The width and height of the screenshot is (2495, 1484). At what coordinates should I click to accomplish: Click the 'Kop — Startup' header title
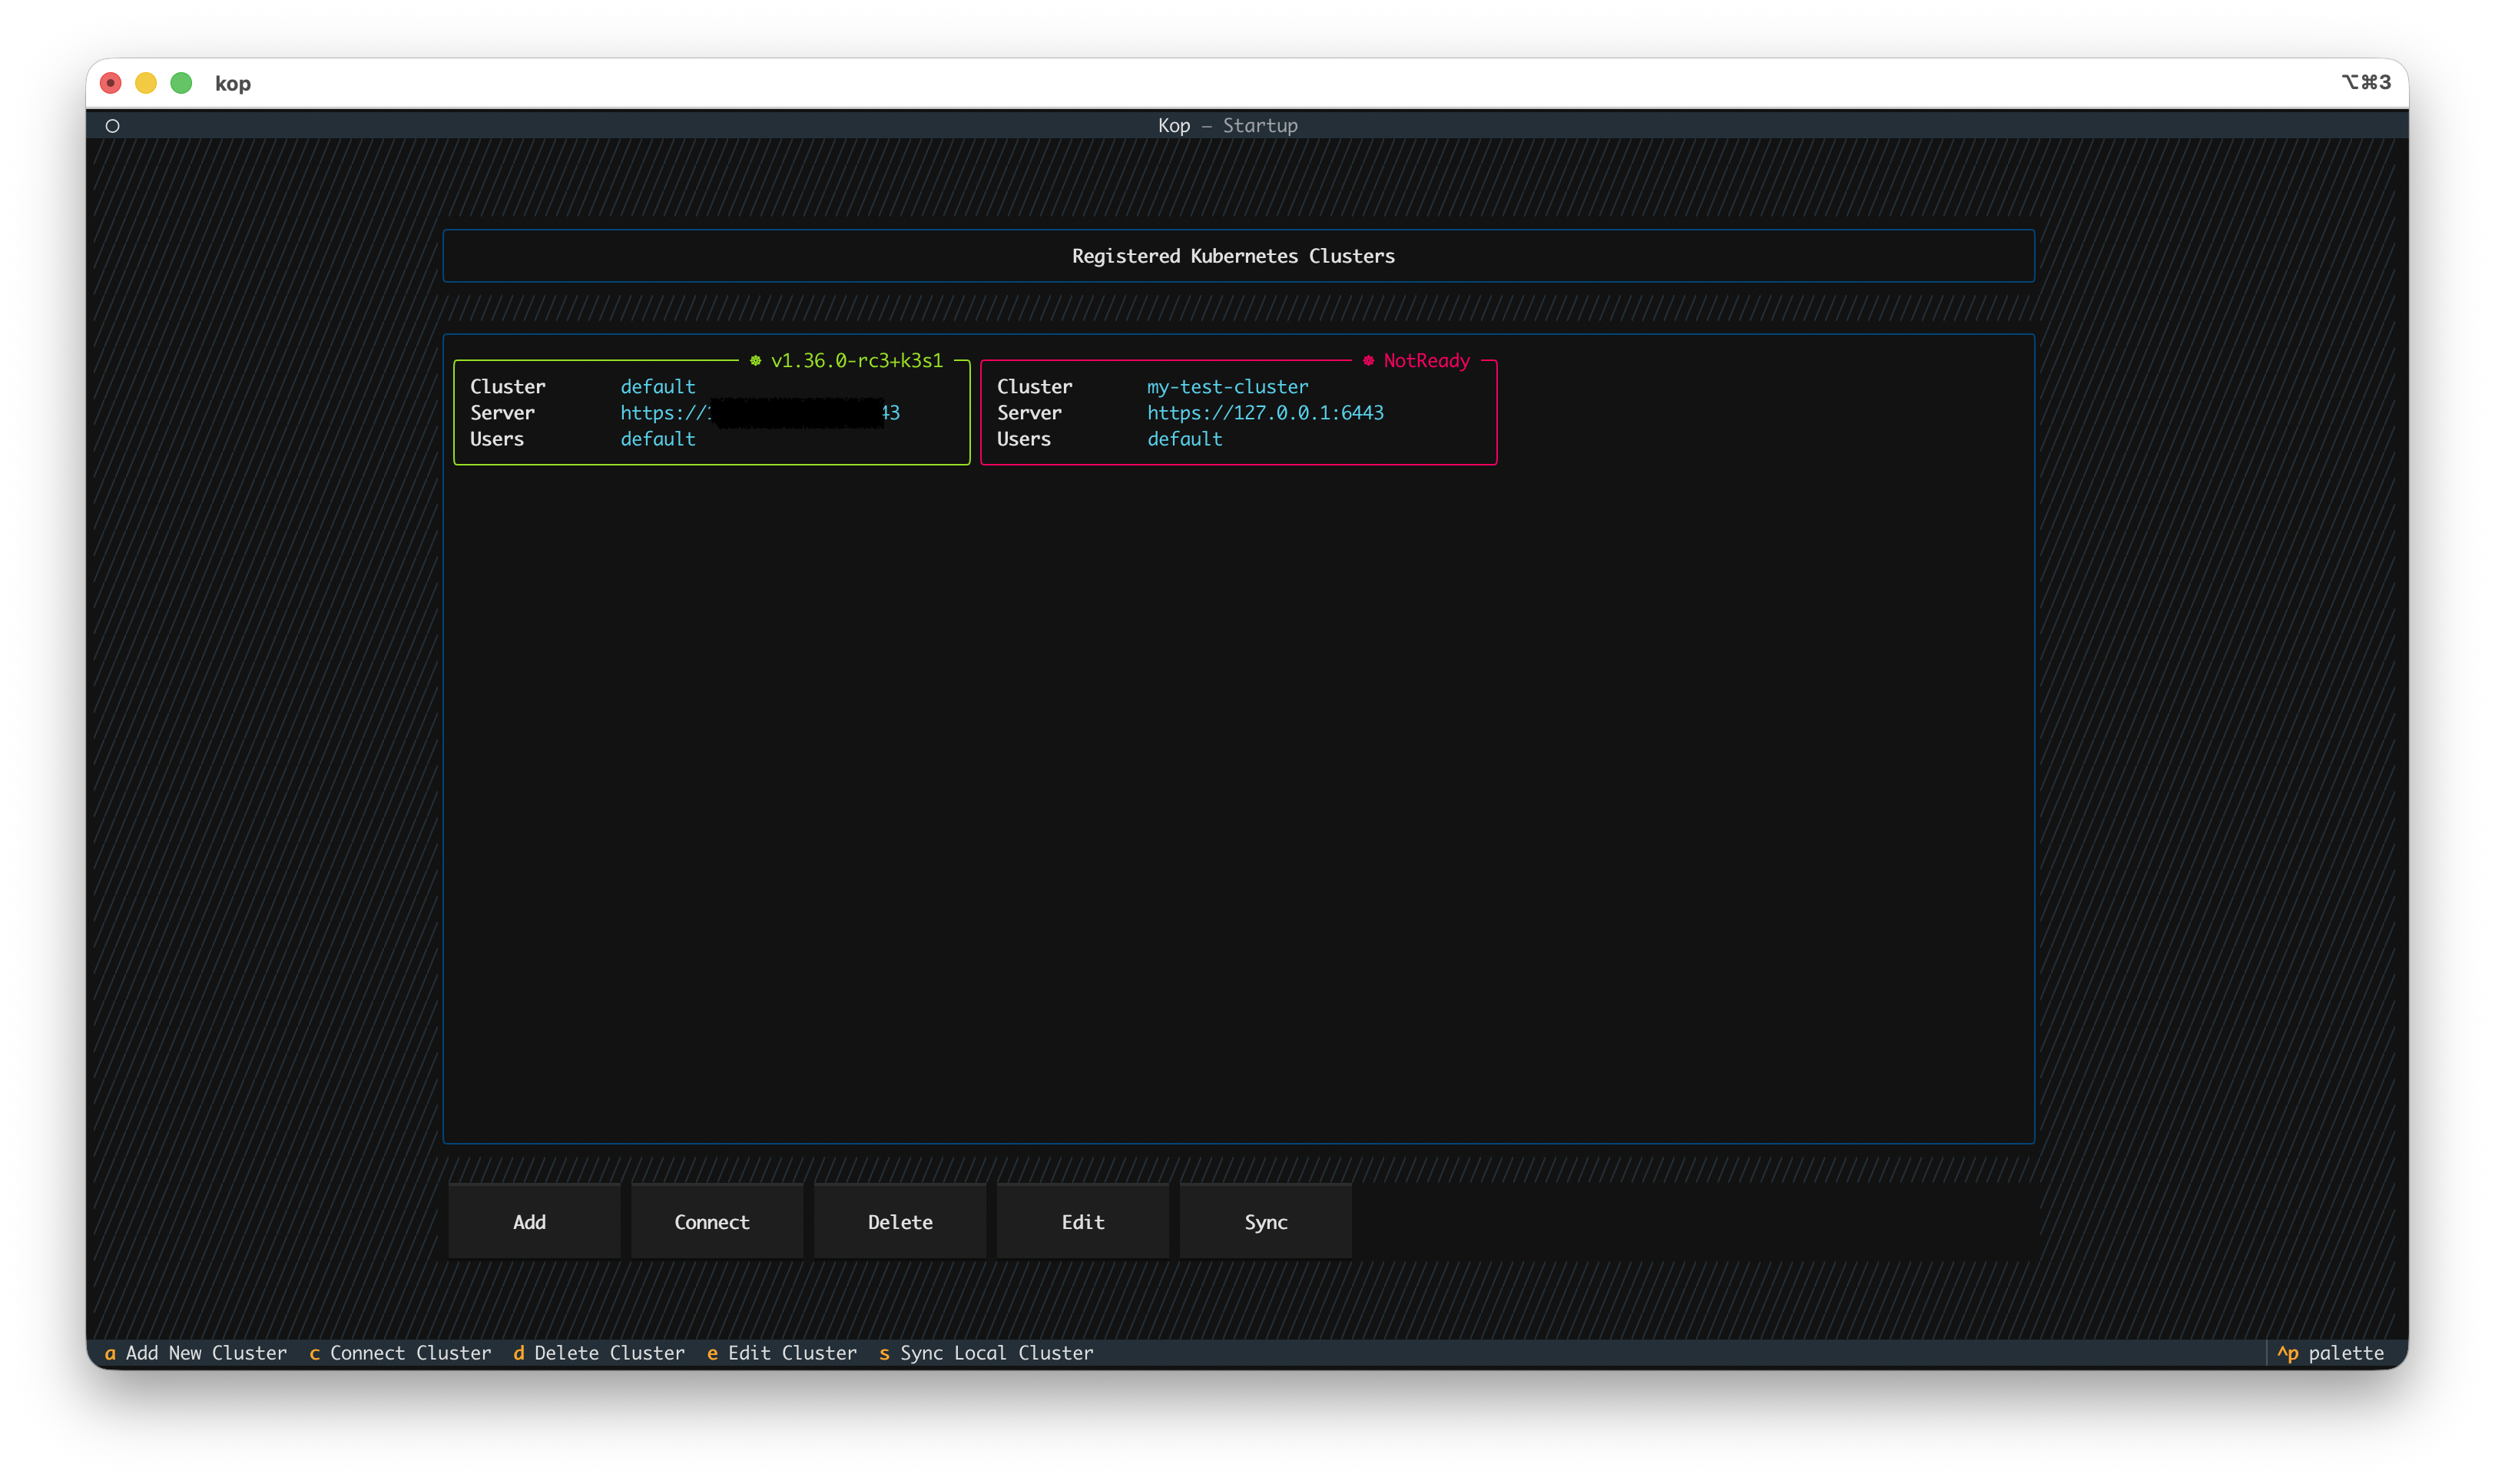(x=1227, y=126)
